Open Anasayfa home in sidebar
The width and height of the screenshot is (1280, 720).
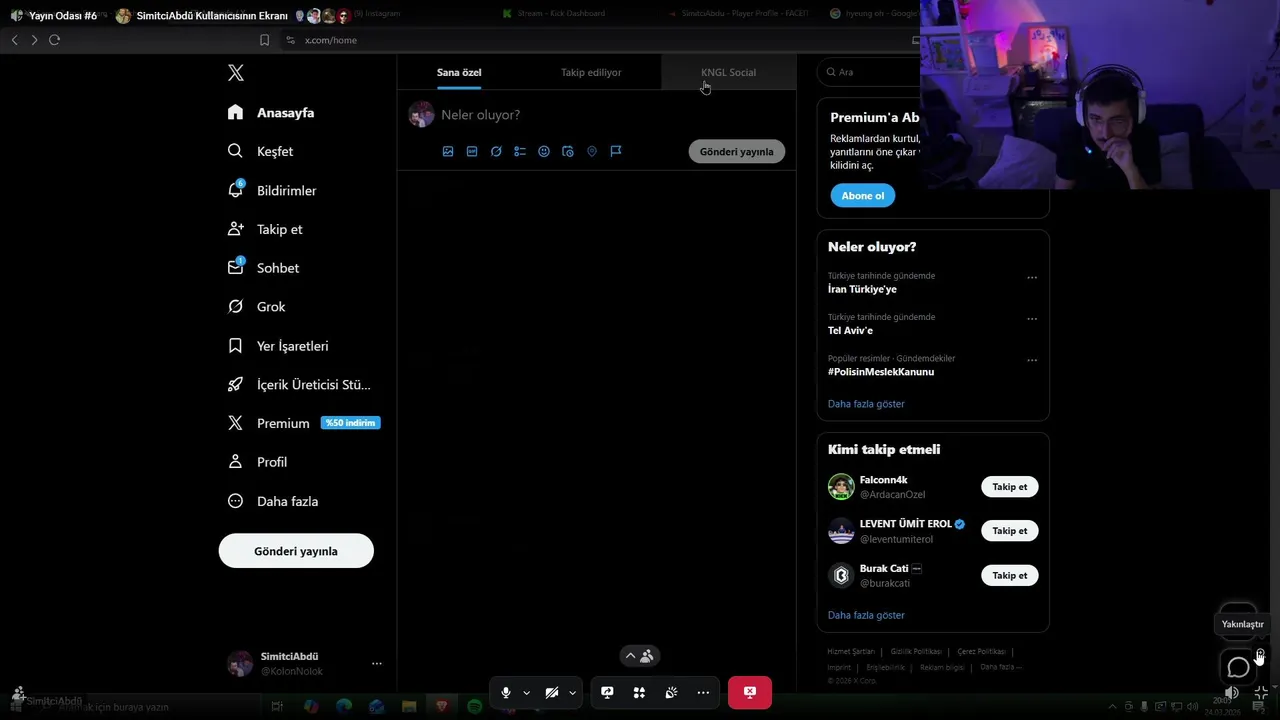(x=271, y=112)
